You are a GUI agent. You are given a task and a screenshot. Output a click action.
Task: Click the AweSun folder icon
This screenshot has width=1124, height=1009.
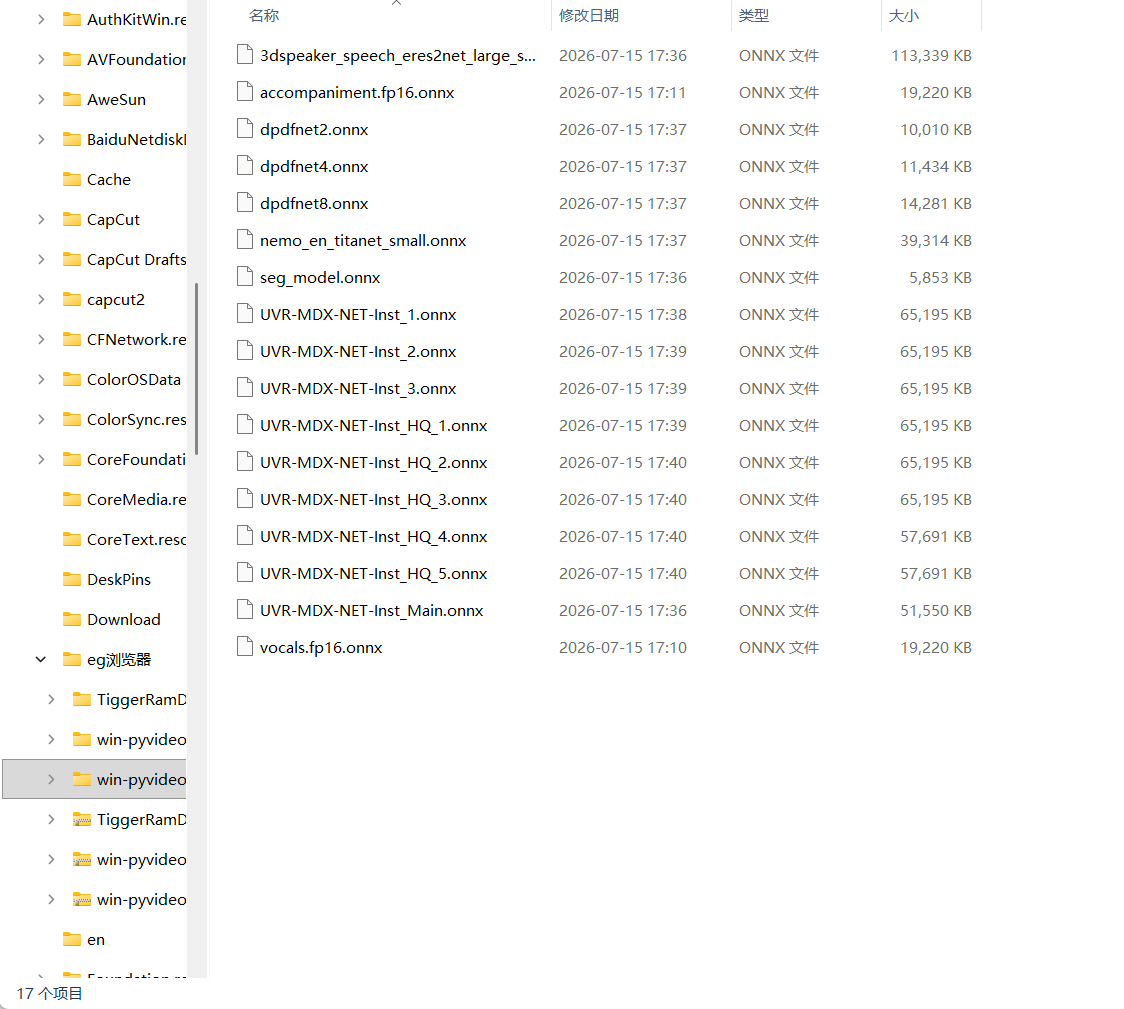coord(72,100)
